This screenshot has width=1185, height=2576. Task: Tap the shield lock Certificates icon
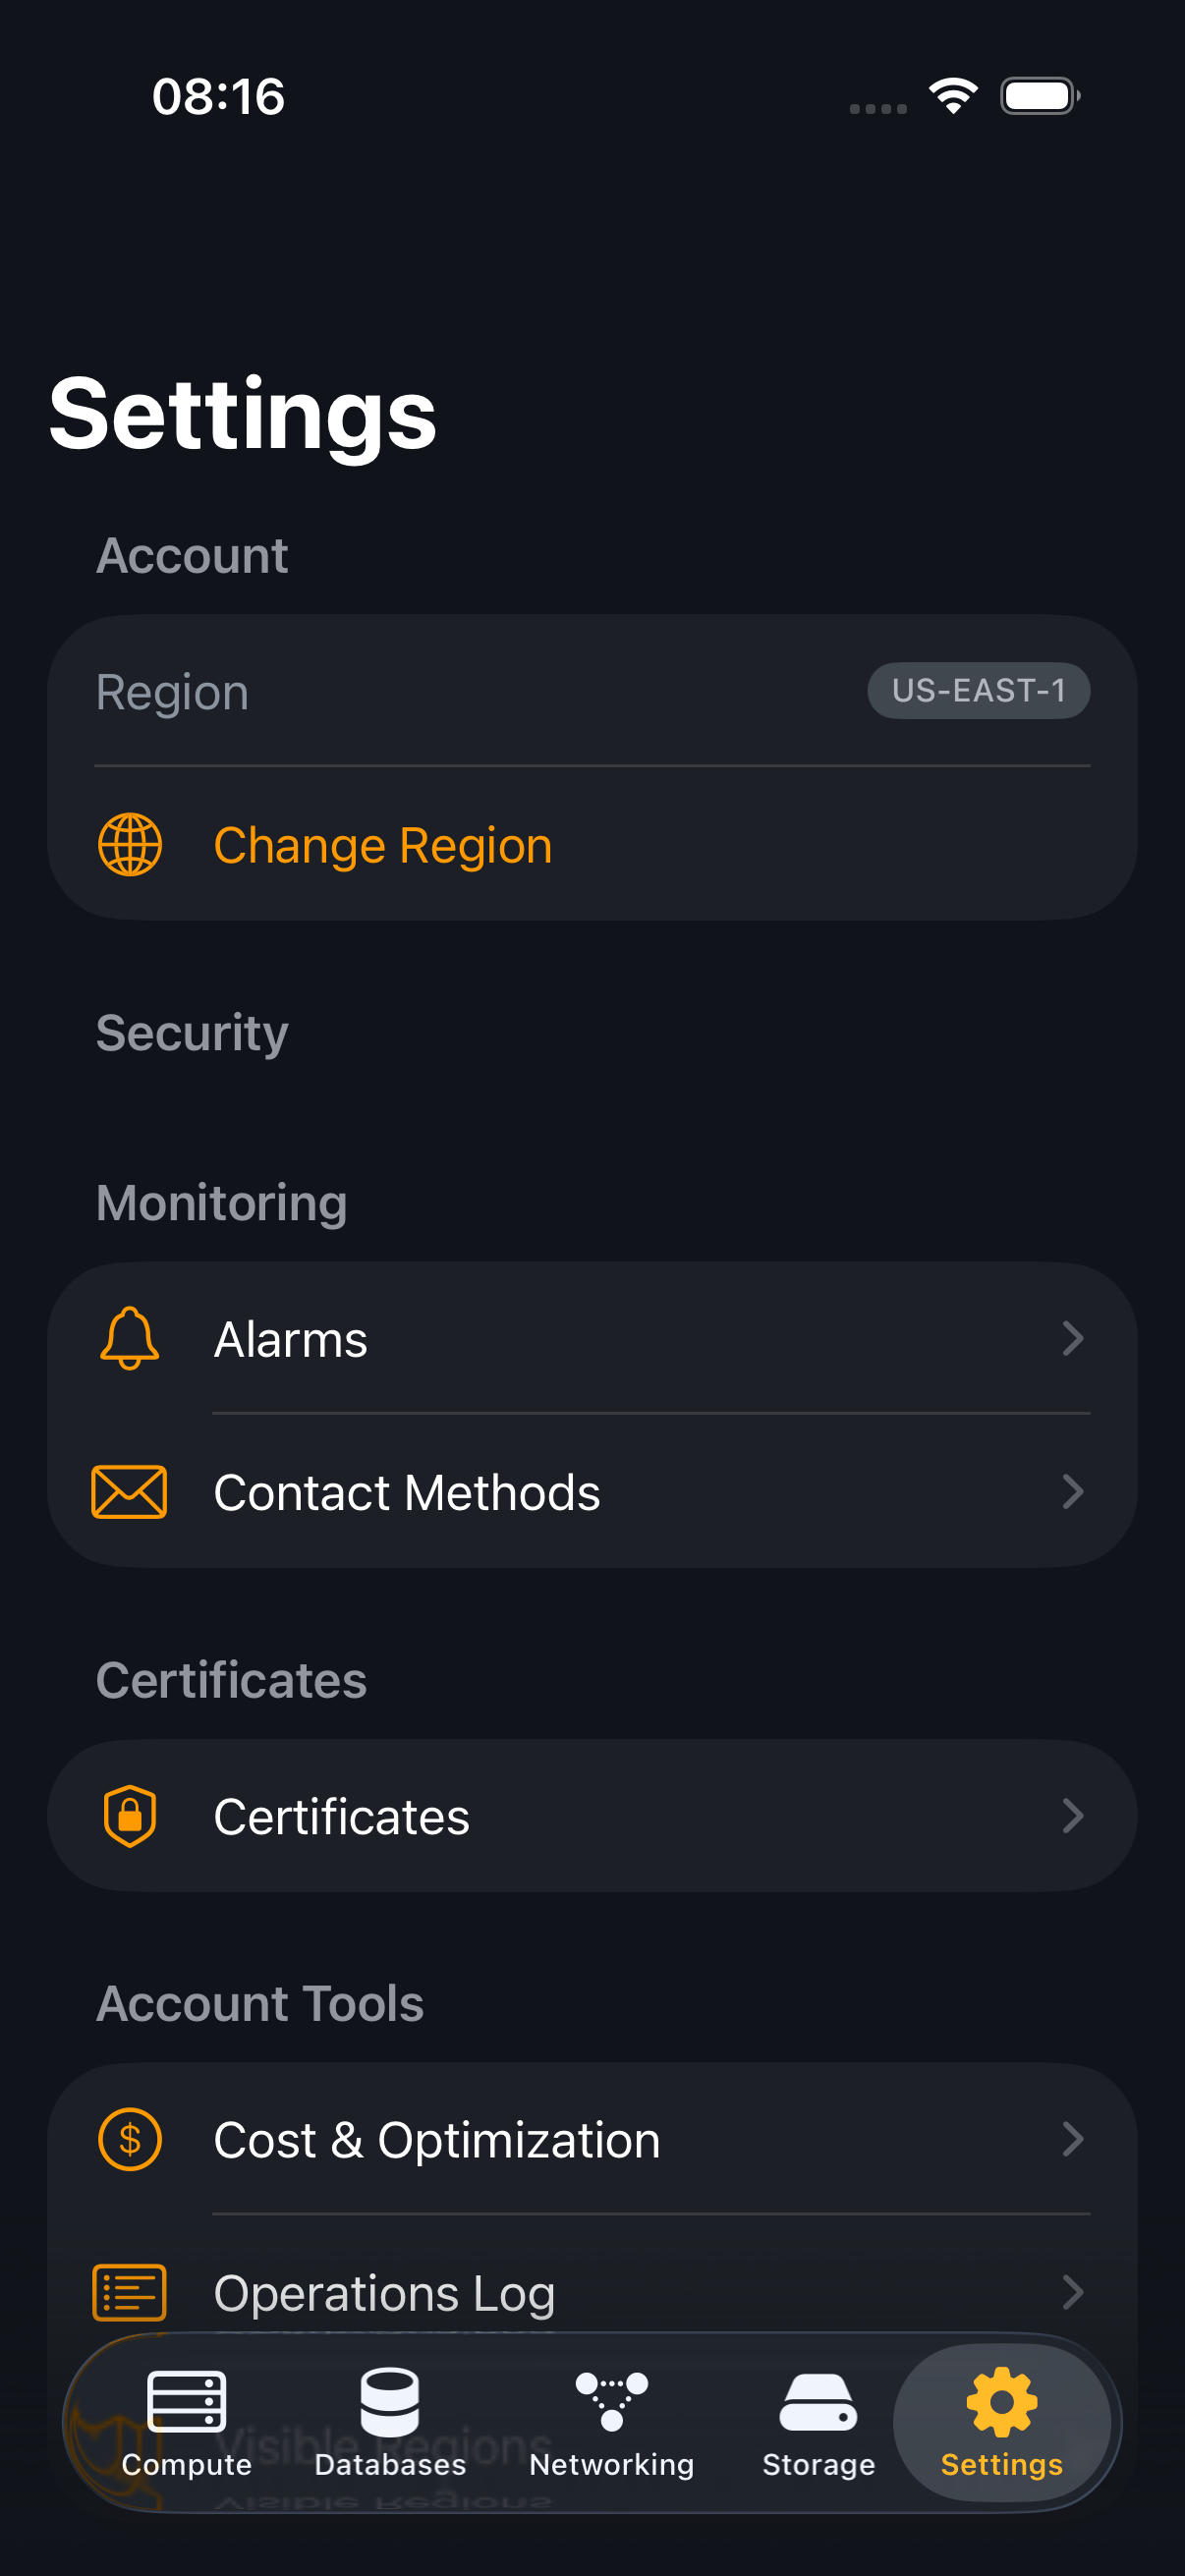point(130,1816)
